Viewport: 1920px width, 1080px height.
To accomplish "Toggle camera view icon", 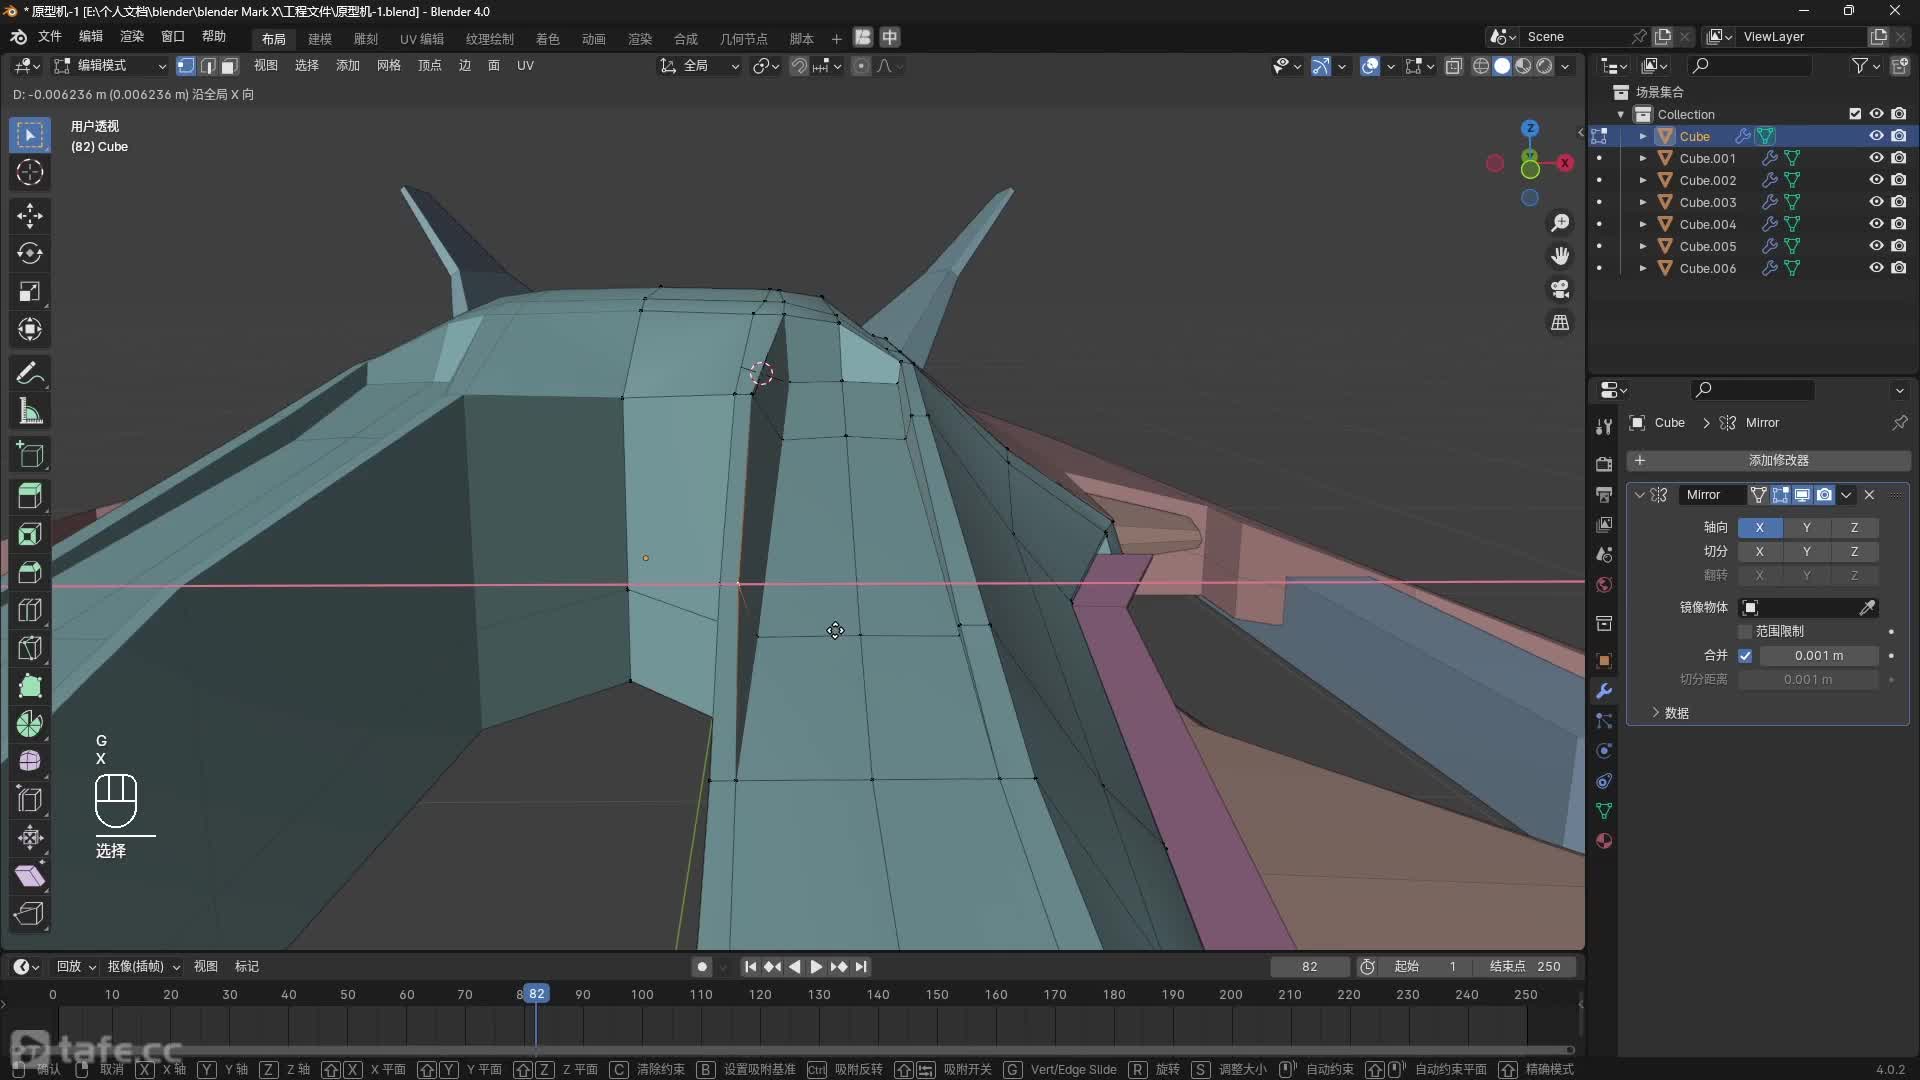I will pos(1560,289).
